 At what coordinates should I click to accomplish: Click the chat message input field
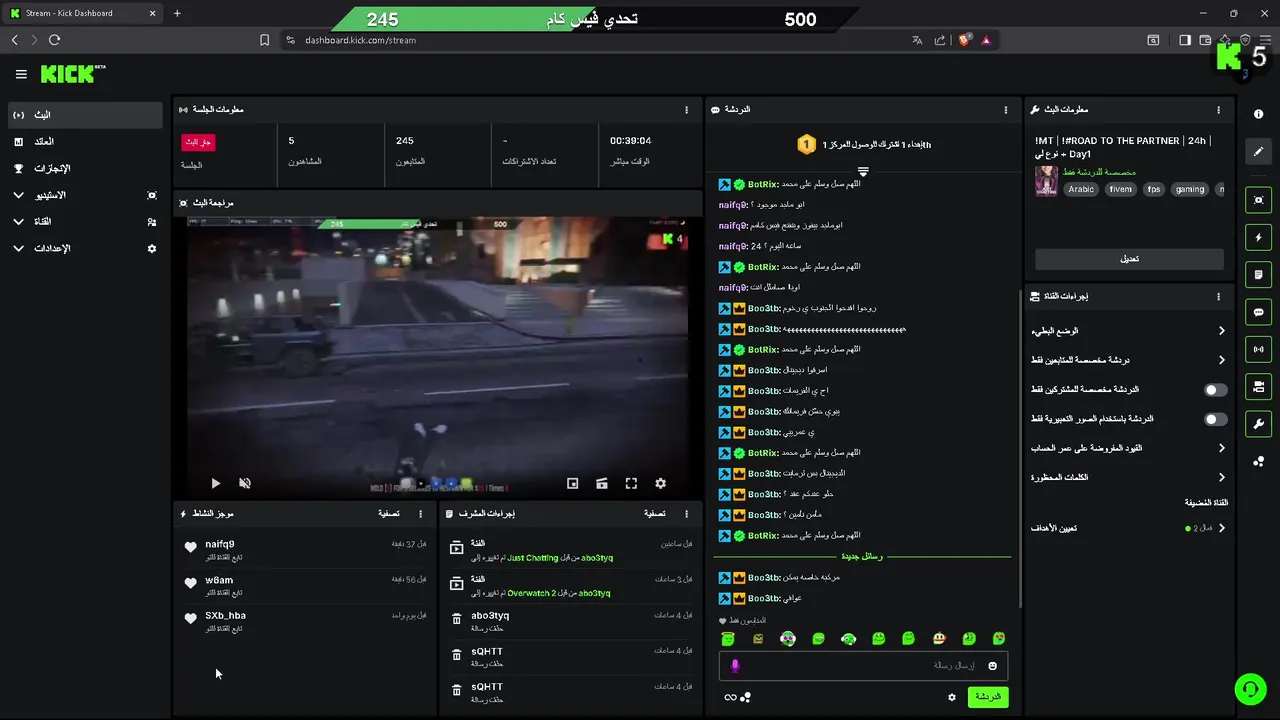tap(863, 666)
